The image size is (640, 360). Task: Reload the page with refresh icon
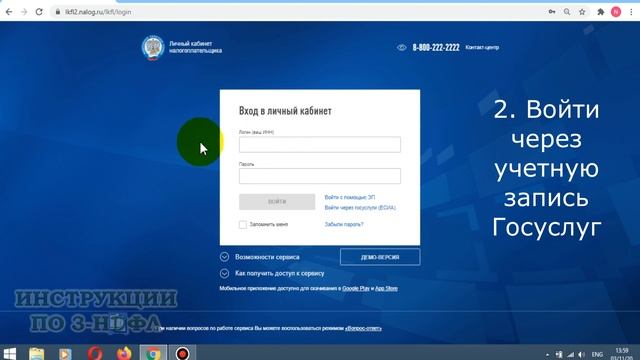[x=39, y=12]
